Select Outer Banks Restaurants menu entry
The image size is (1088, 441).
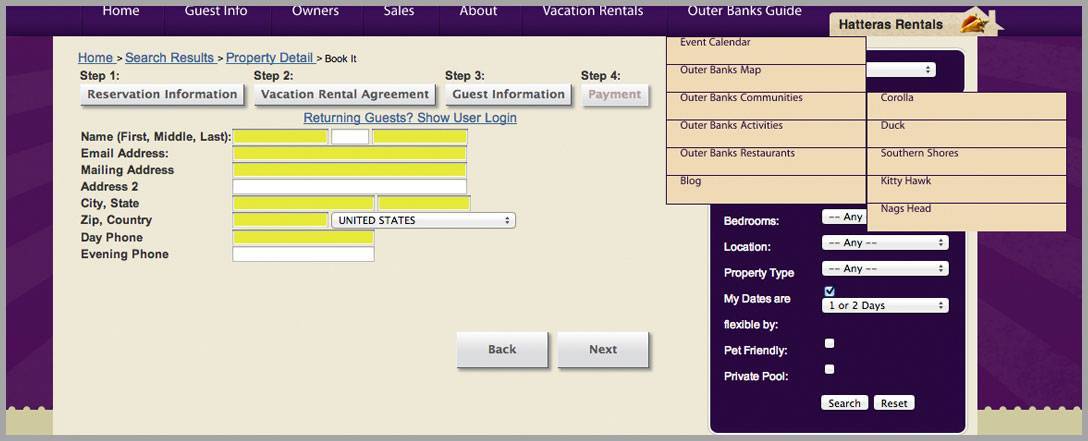point(766,162)
